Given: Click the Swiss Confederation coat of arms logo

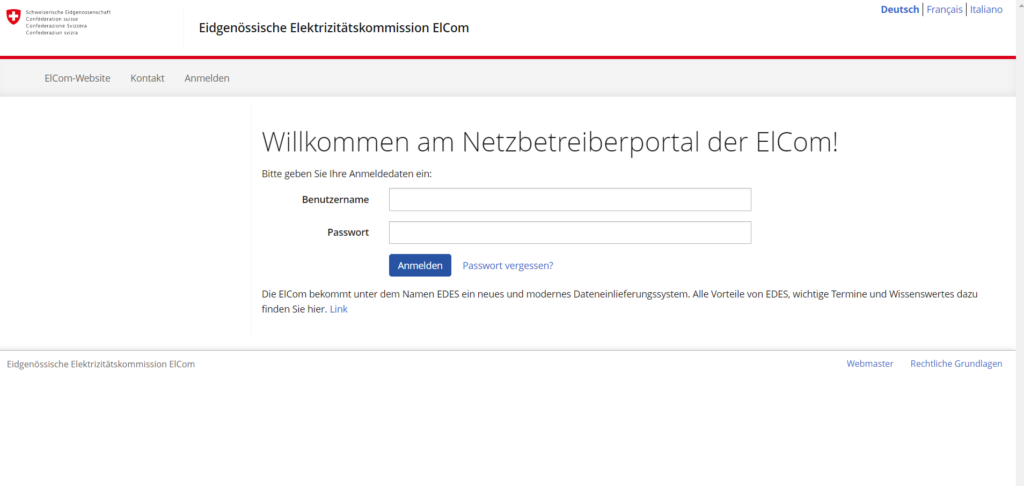Looking at the screenshot, I should (x=13, y=18).
